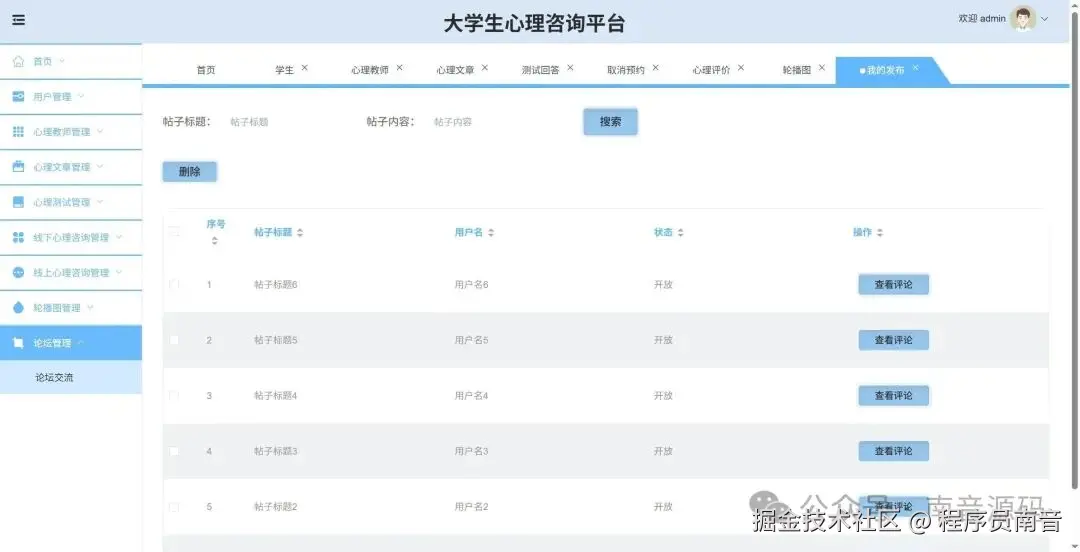Switch to the 测试回答 tab

point(541,70)
